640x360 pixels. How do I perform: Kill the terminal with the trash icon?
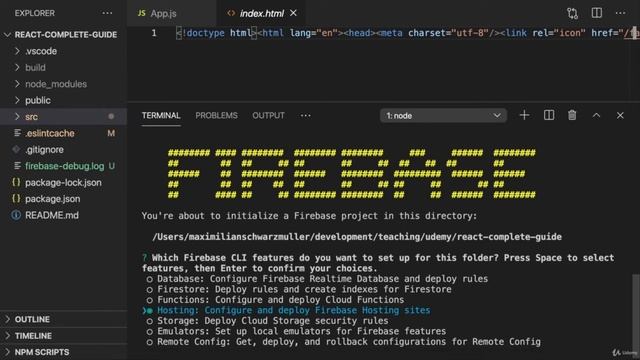pos(572,116)
